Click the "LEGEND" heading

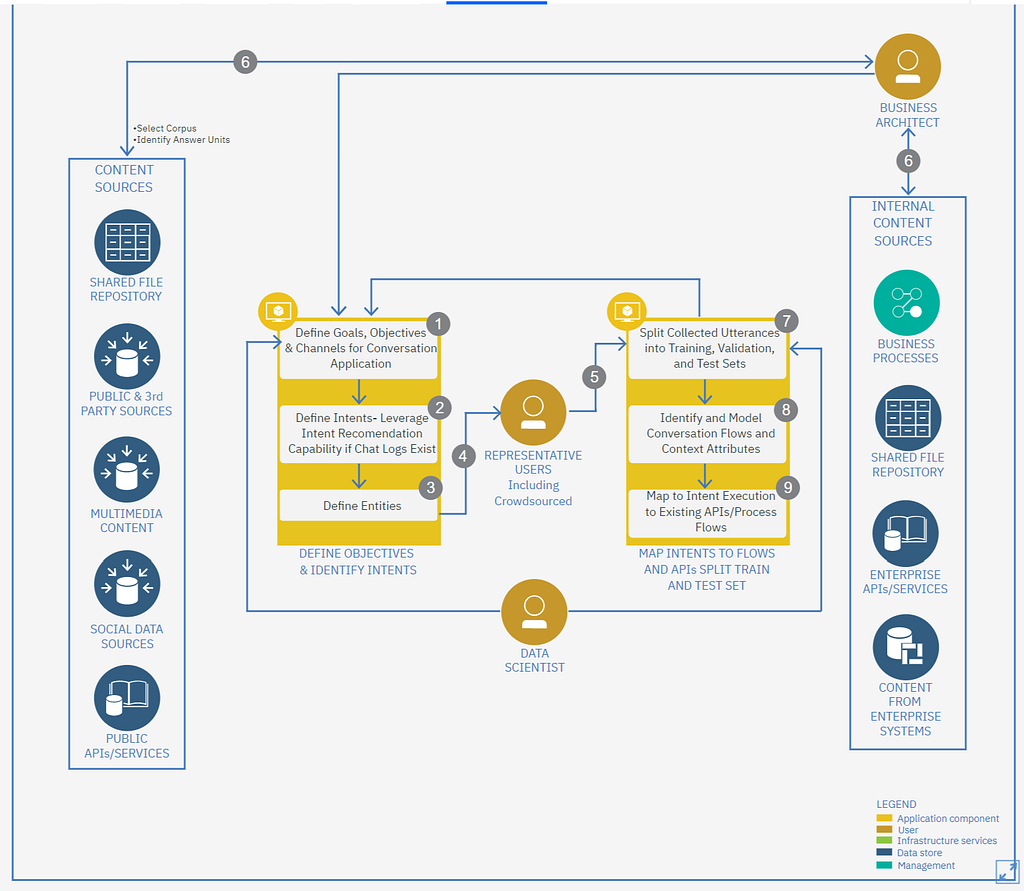point(896,804)
